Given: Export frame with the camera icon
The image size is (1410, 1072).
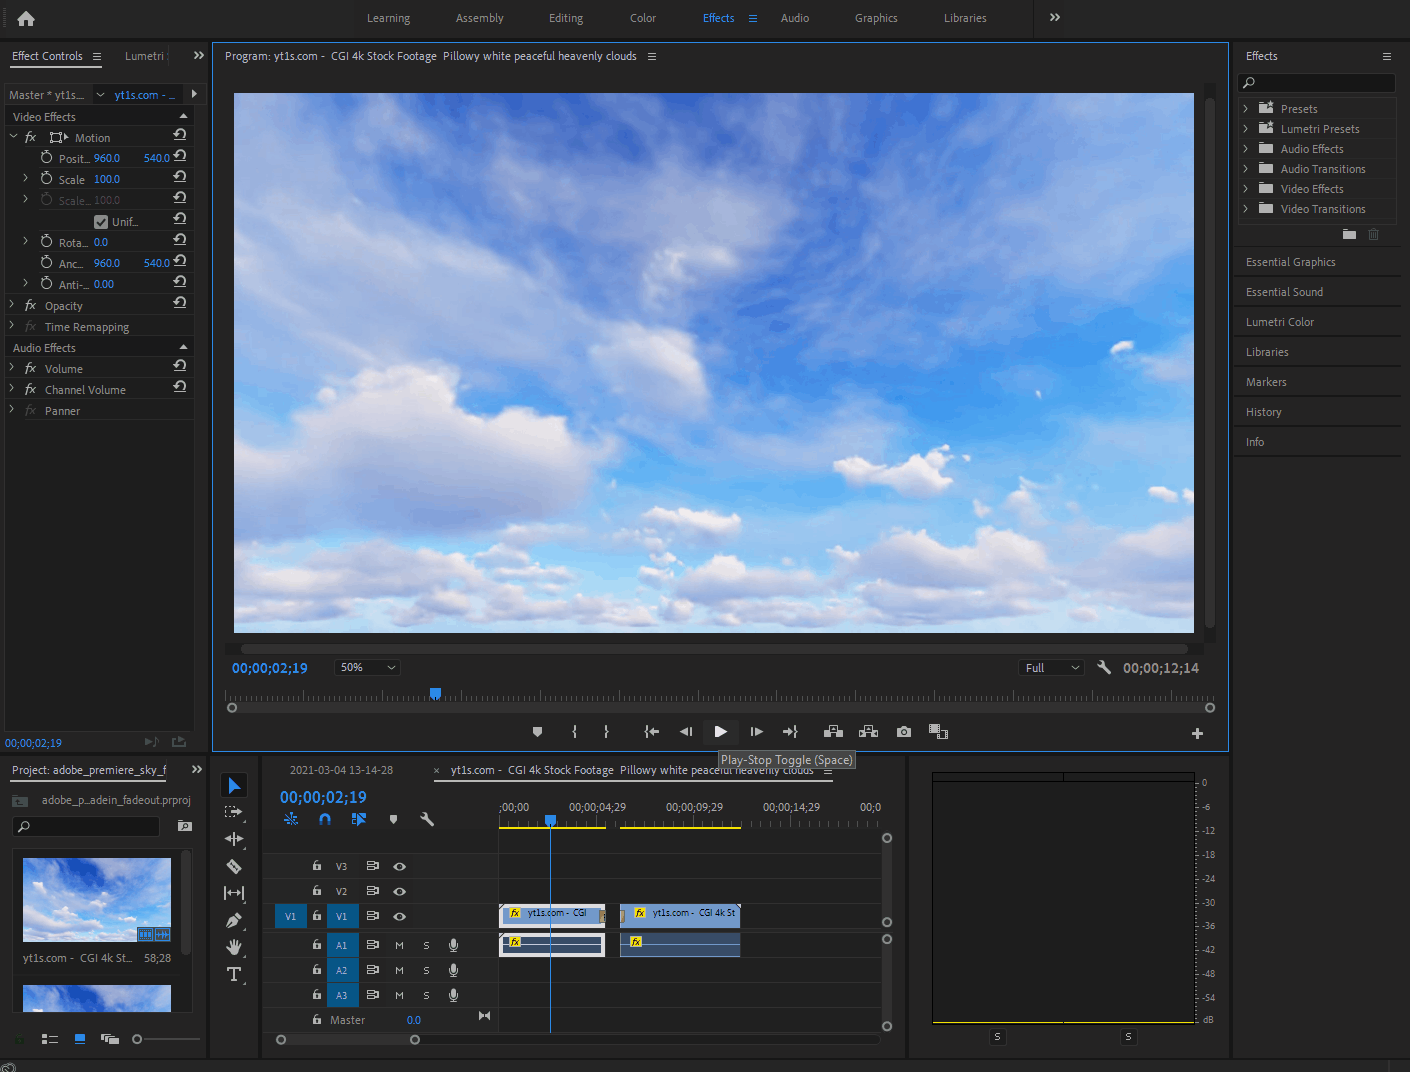Looking at the screenshot, I should 904,732.
